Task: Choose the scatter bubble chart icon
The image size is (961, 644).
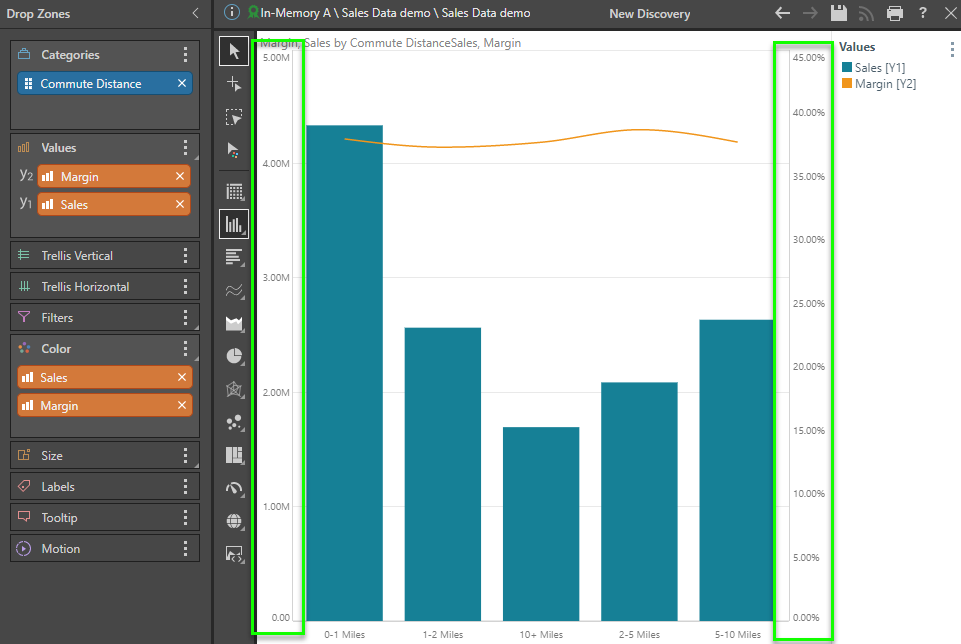Action: [234, 422]
